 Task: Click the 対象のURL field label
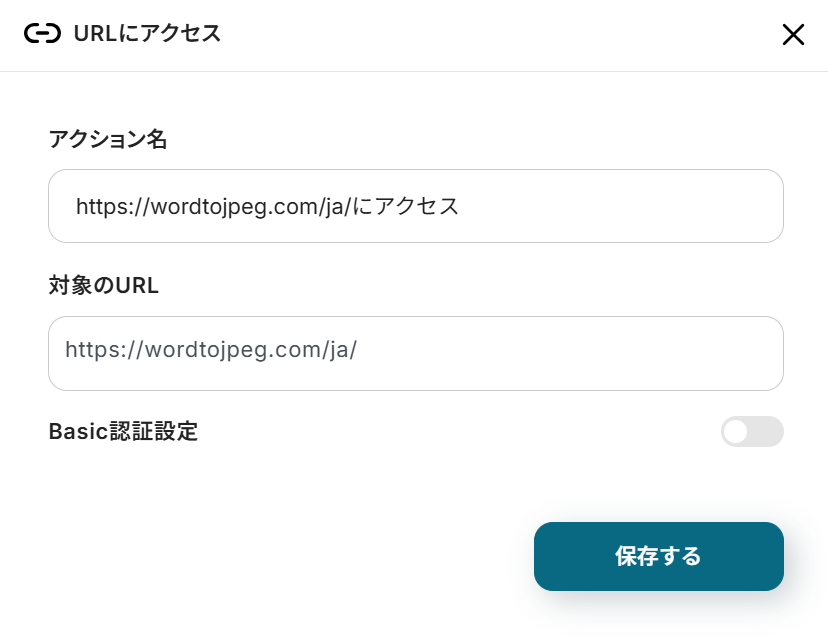(x=104, y=286)
